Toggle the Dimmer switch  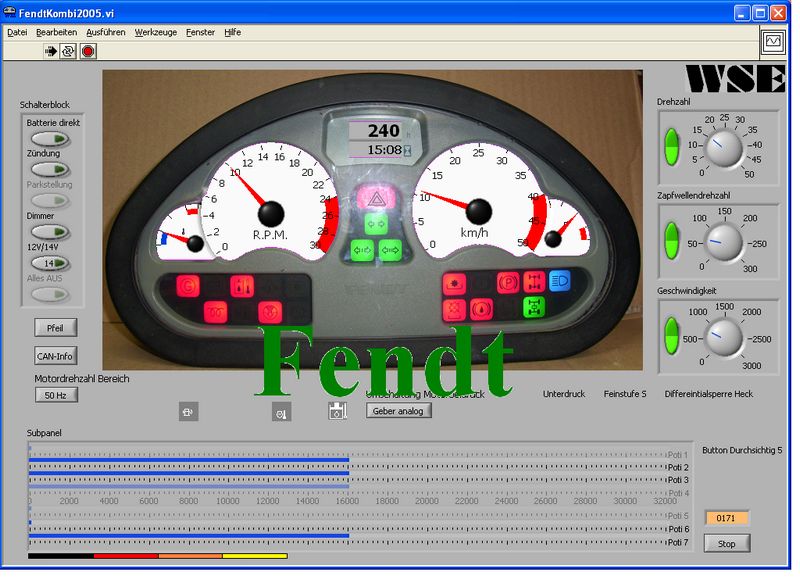click(x=50, y=232)
